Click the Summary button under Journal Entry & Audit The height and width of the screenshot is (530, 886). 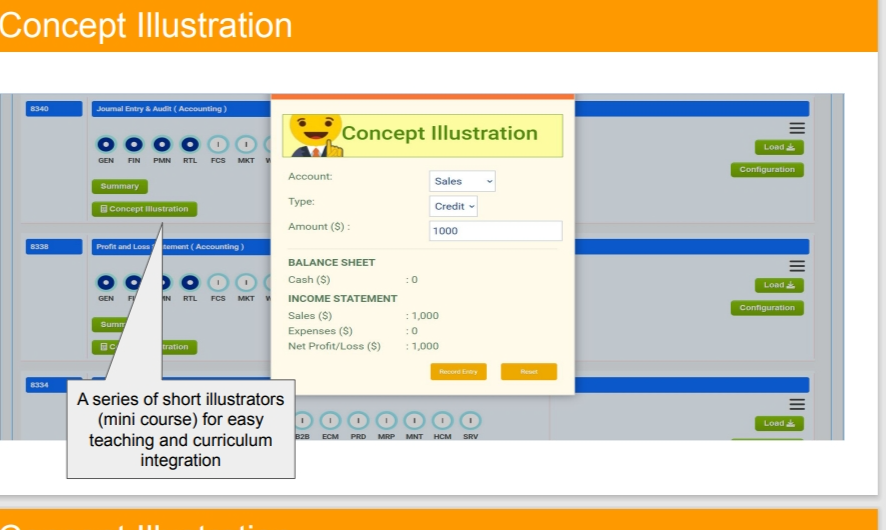click(x=119, y=186)
